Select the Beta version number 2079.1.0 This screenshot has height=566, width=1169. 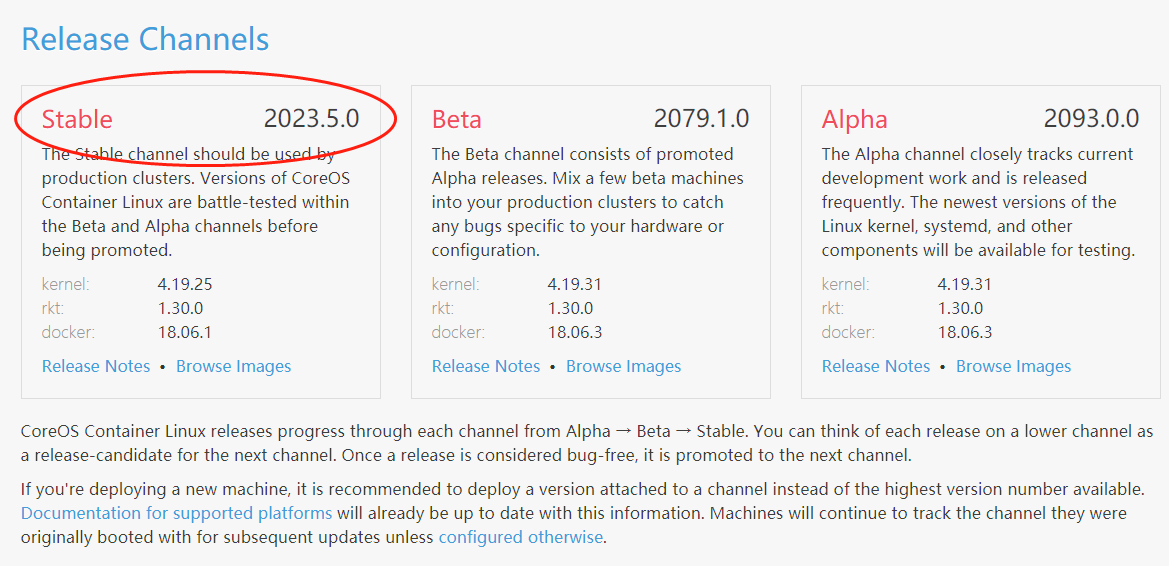click(x=702, y=119)
